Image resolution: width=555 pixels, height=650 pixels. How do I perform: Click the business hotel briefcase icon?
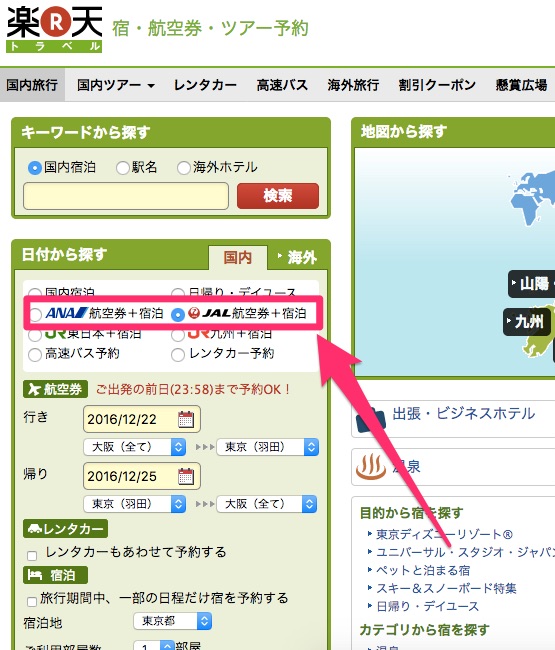pos(371,420)
